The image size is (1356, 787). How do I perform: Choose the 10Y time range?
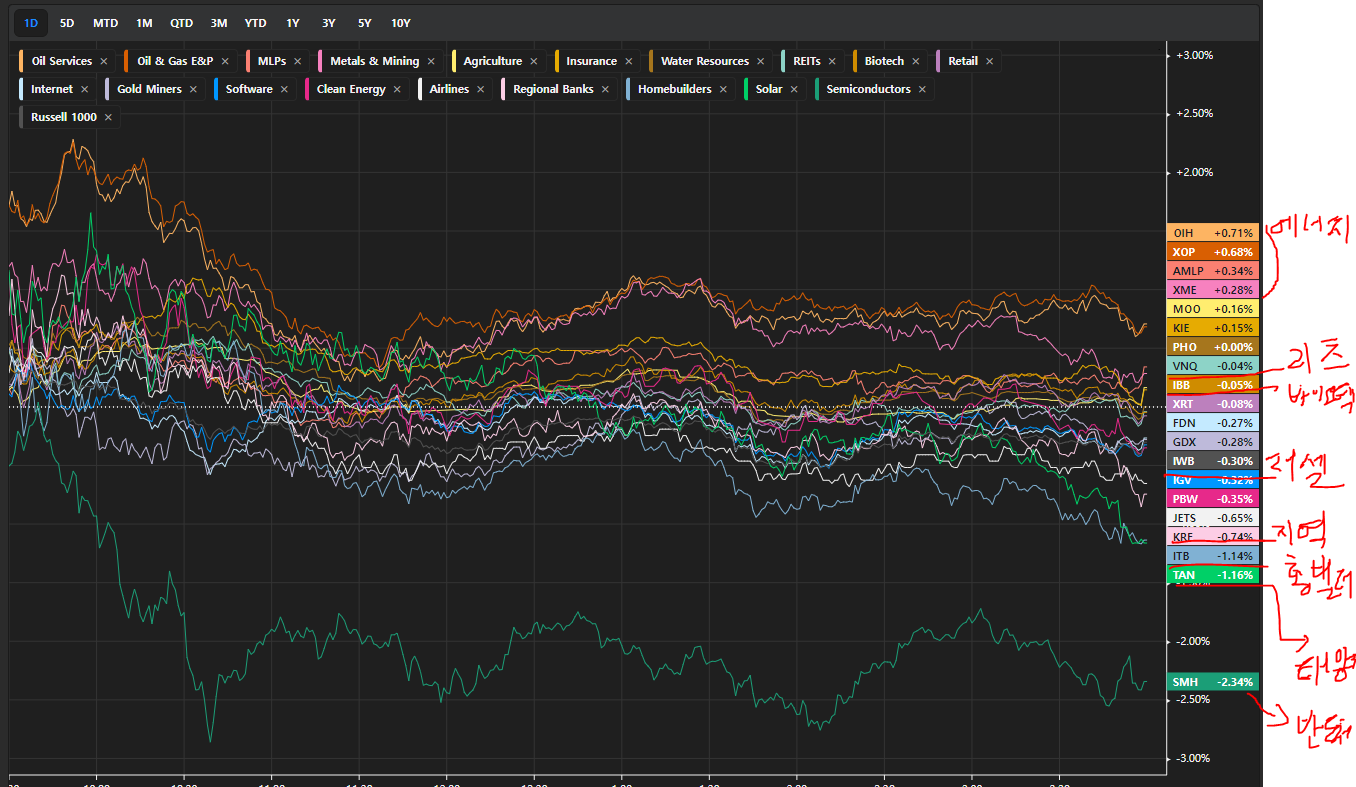point(401,22)
